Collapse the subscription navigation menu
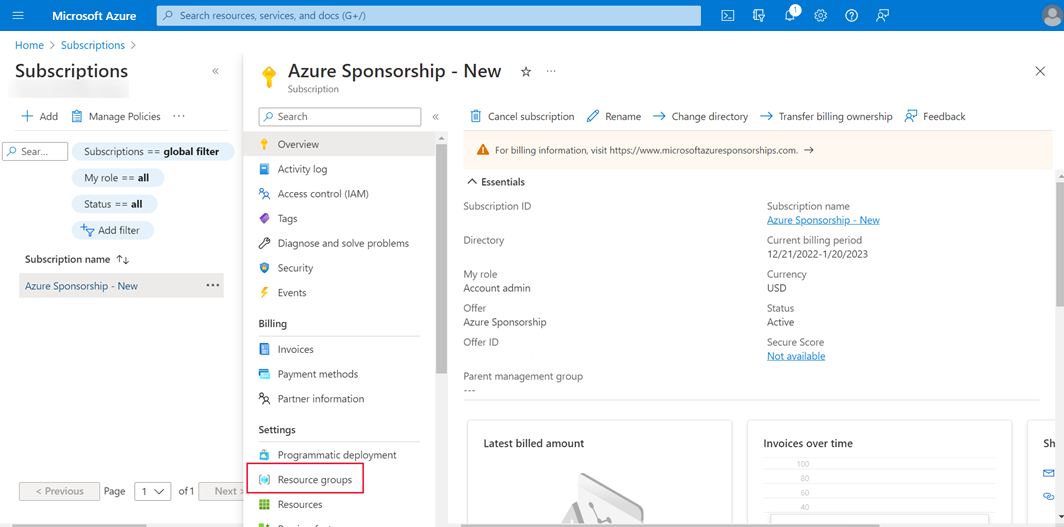 (x=436, y=117)
